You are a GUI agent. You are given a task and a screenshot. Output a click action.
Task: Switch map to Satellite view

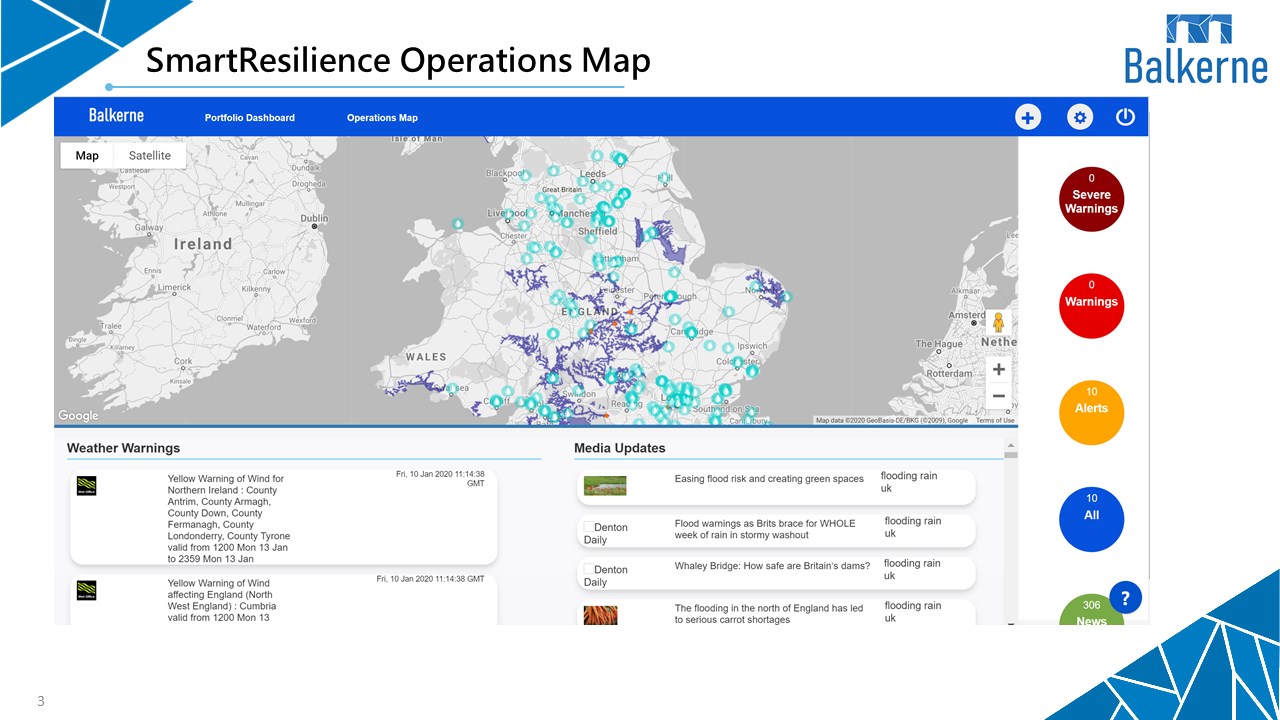click(x=150, y=156)
